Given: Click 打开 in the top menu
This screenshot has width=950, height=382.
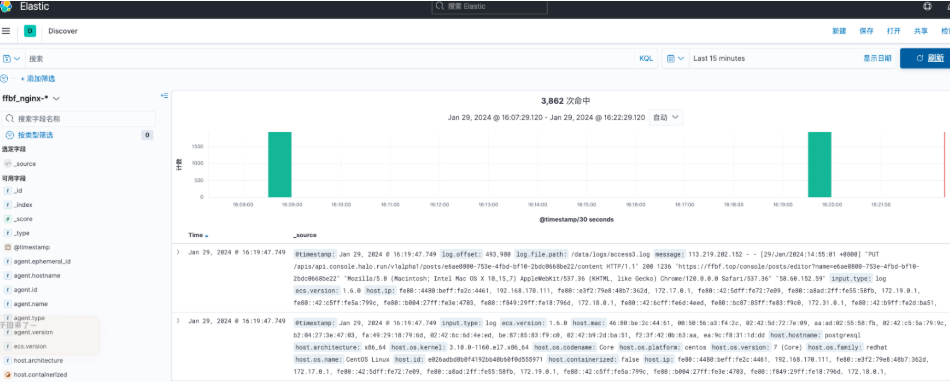Looking at the screenshot, I should pos(894,31).
